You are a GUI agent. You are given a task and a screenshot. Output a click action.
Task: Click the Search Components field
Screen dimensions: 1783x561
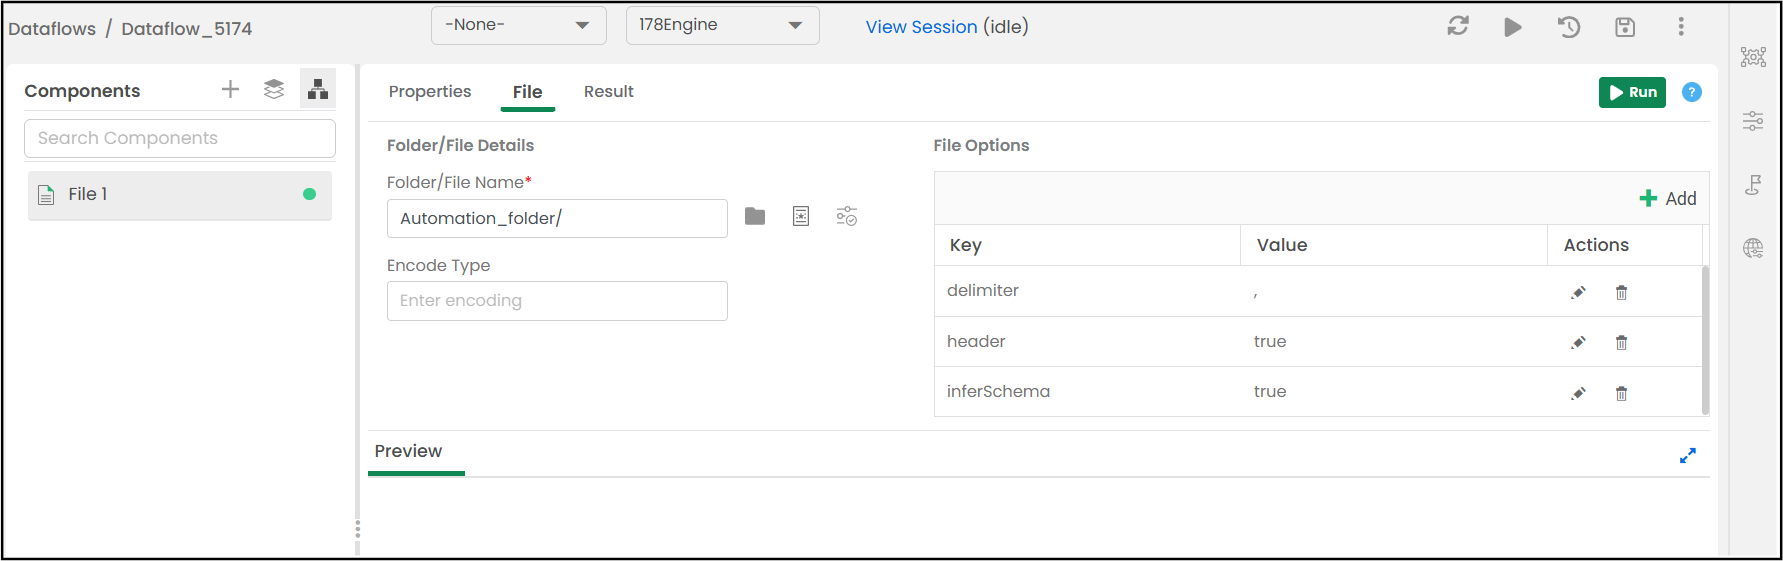coord(180,138)
